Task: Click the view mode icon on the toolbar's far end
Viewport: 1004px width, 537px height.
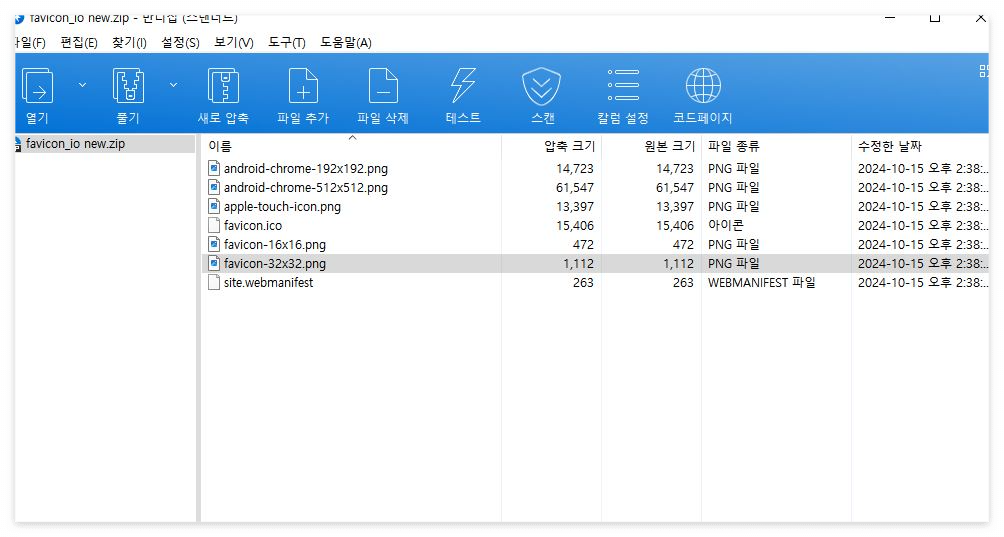Action: point(984,71)
